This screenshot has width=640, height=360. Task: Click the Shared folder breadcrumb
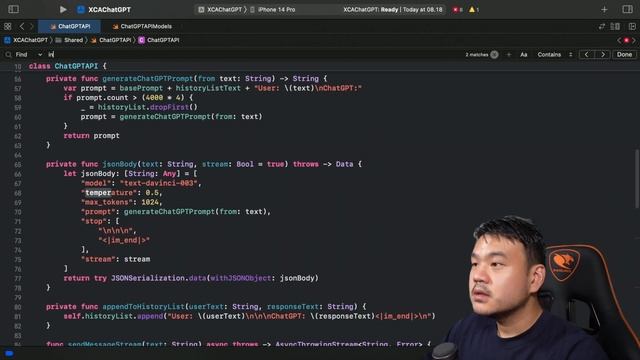[69, 40]
